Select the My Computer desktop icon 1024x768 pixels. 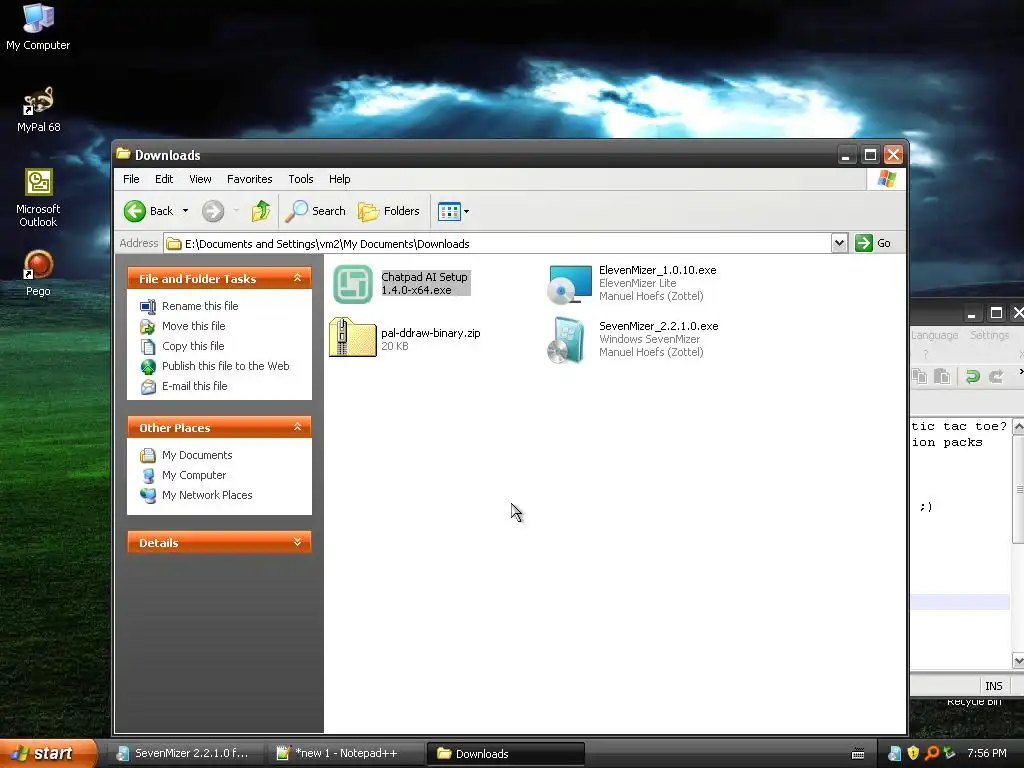coord(38,27)
